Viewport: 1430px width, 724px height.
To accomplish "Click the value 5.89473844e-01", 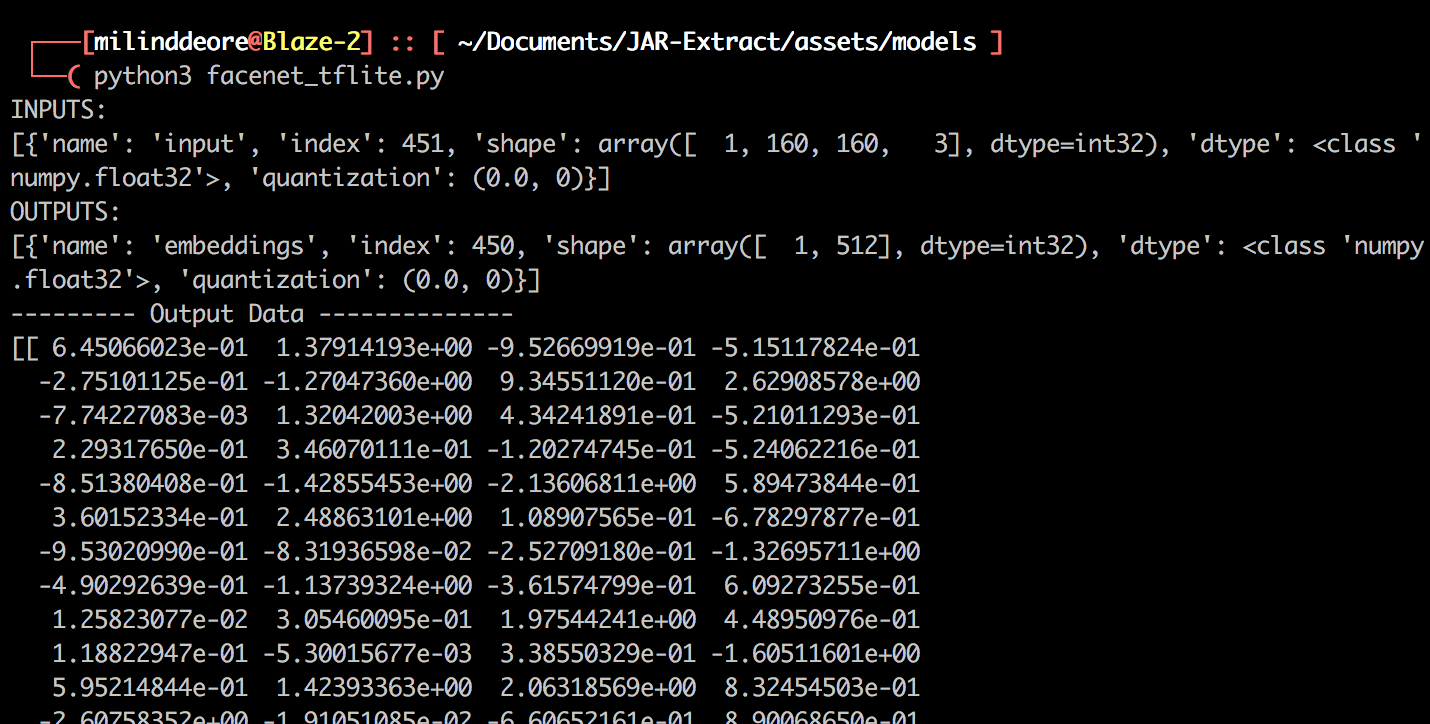I will [822, 484].
